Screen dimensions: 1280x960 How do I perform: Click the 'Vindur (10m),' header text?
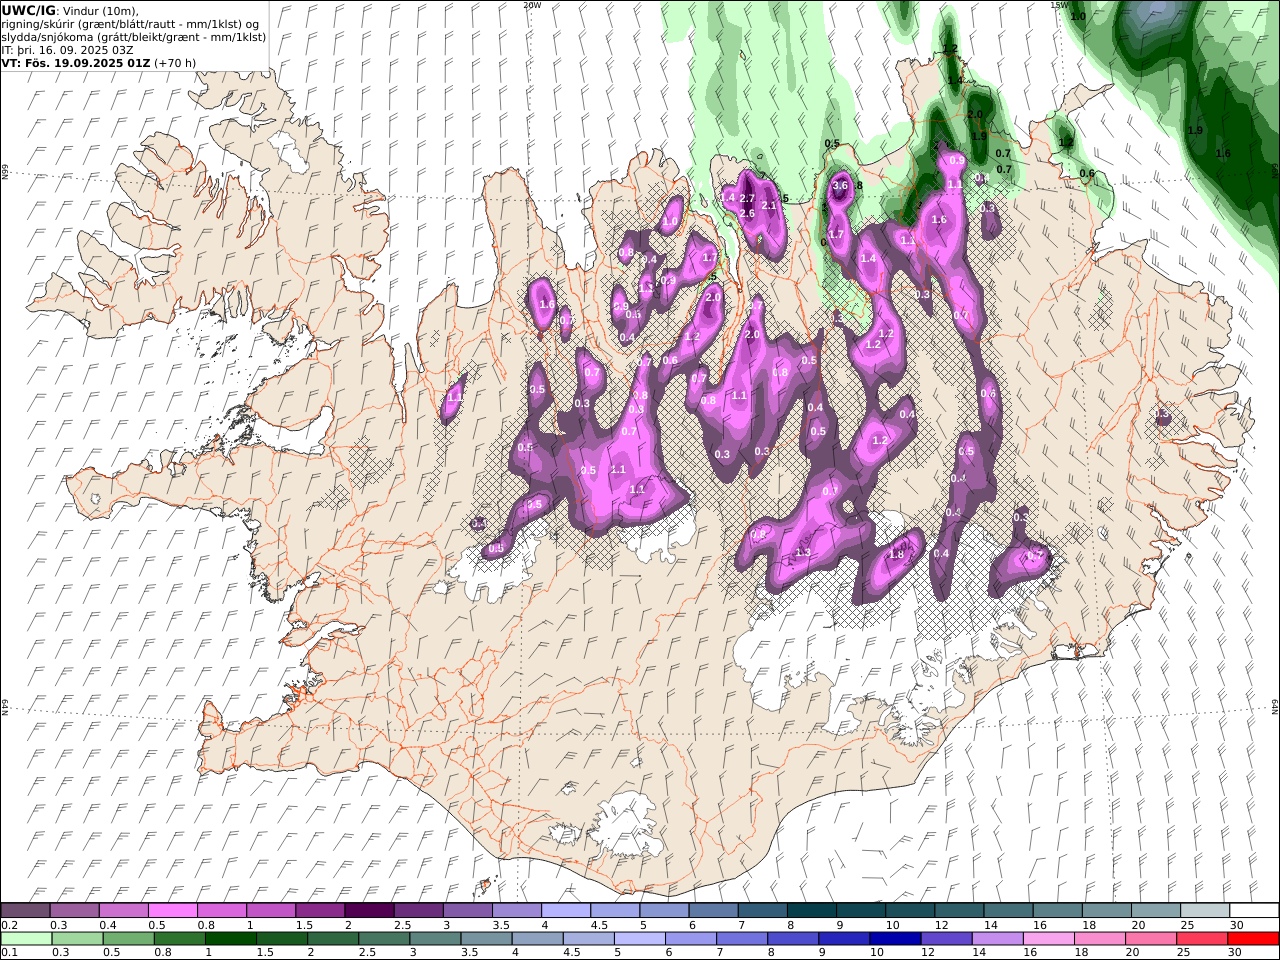coord(100,10)
